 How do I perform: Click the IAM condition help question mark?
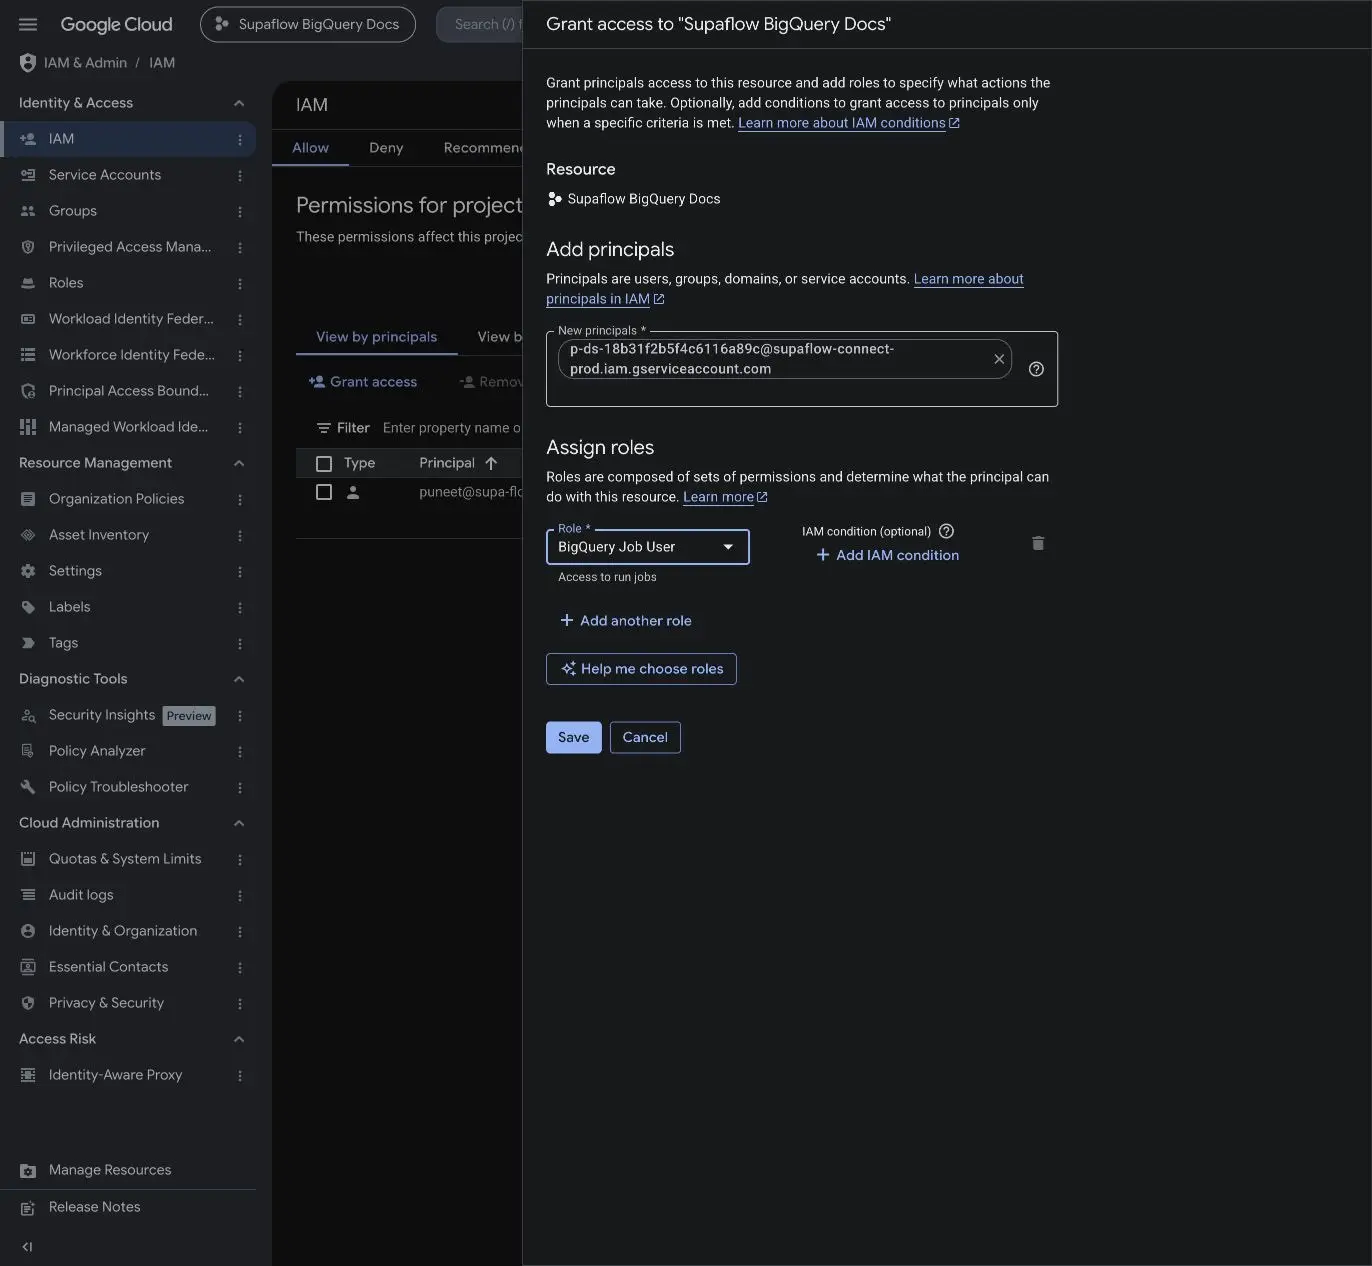pos(946,531)
